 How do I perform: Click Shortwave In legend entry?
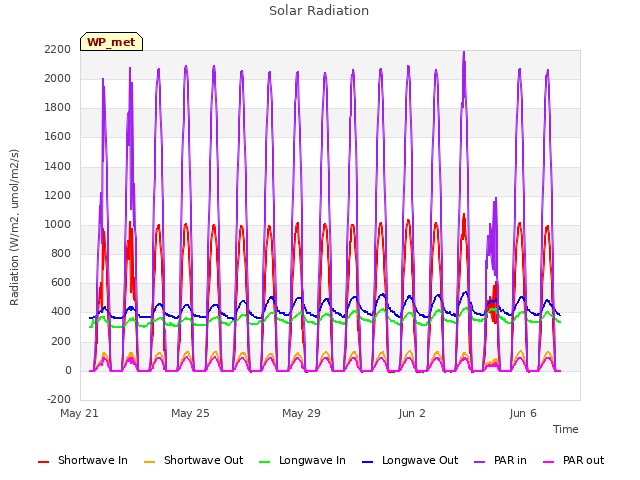coord(83,460)
